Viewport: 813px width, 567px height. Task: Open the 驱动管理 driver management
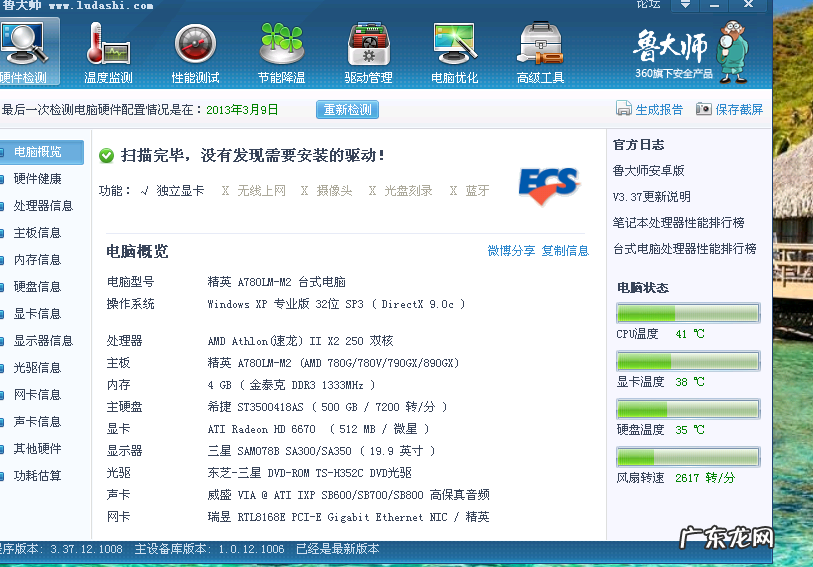[369, 53]
